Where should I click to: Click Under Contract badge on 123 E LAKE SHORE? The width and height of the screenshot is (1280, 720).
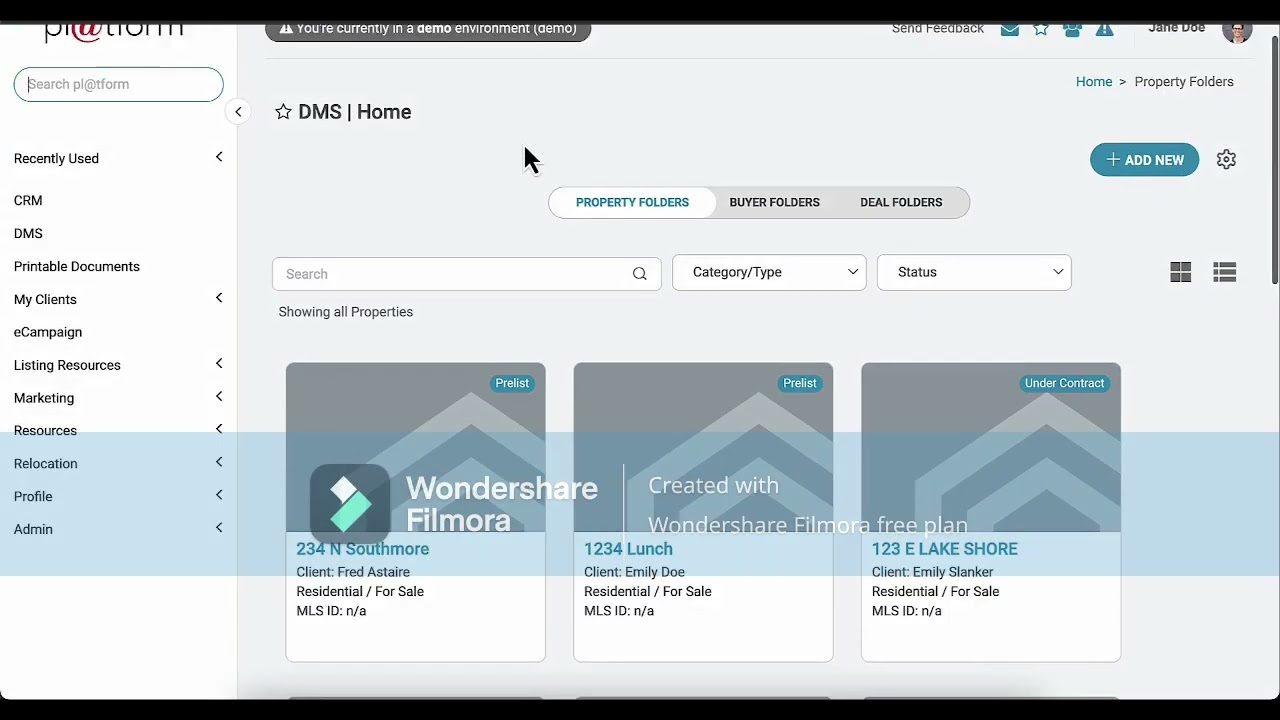[1064, 383]
